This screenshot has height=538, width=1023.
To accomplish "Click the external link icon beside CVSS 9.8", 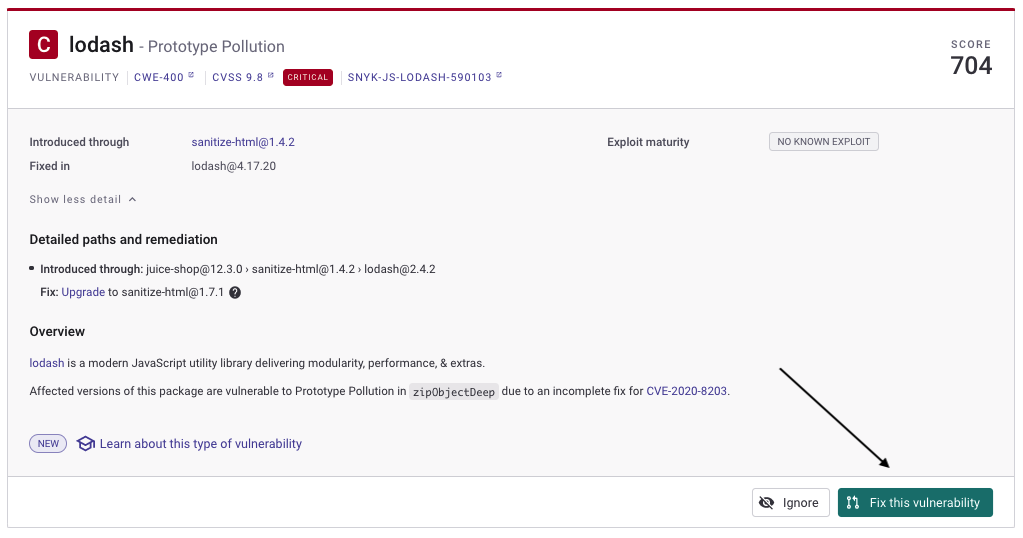I will (271, 76).
